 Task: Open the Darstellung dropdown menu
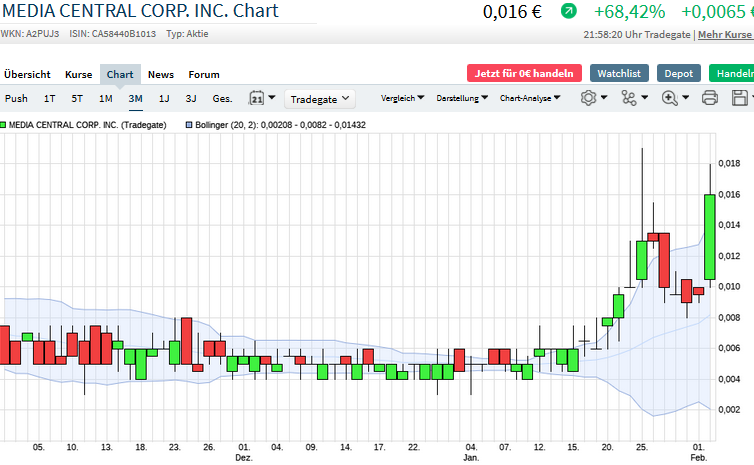point(462,98)
